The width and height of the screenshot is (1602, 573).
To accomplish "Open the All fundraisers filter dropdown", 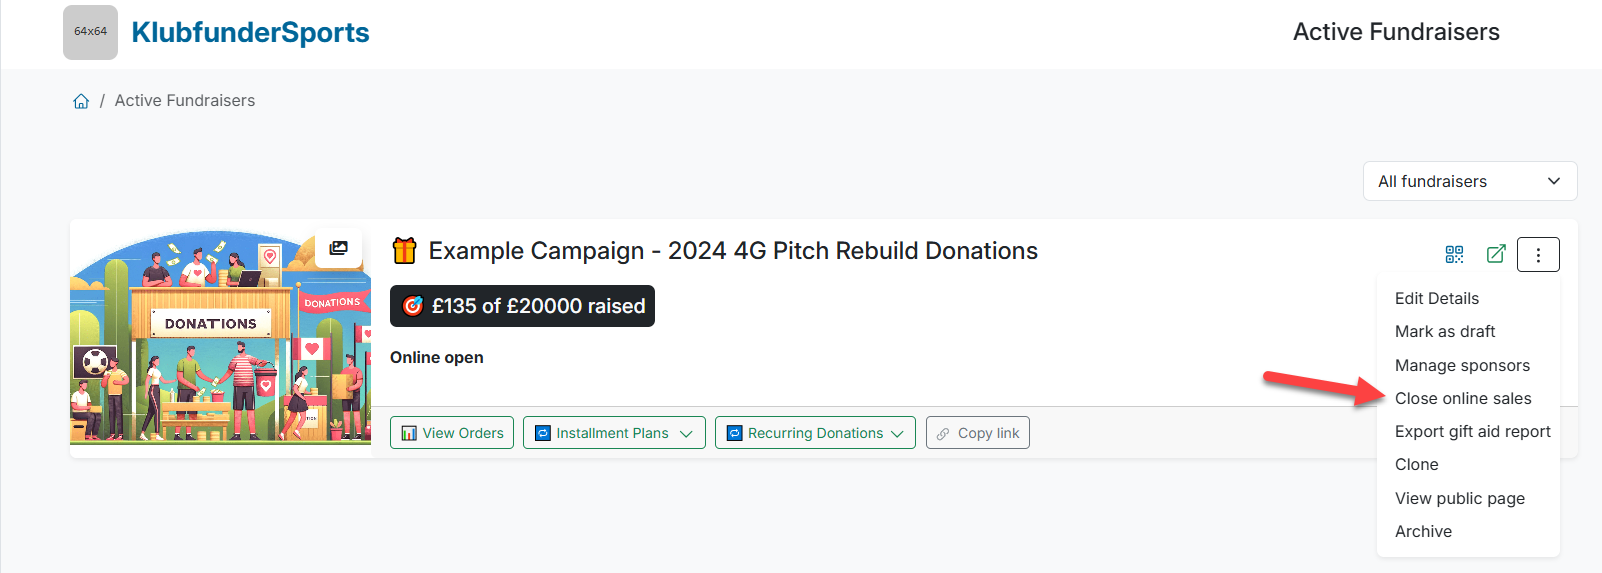I will coord(1469,181).
